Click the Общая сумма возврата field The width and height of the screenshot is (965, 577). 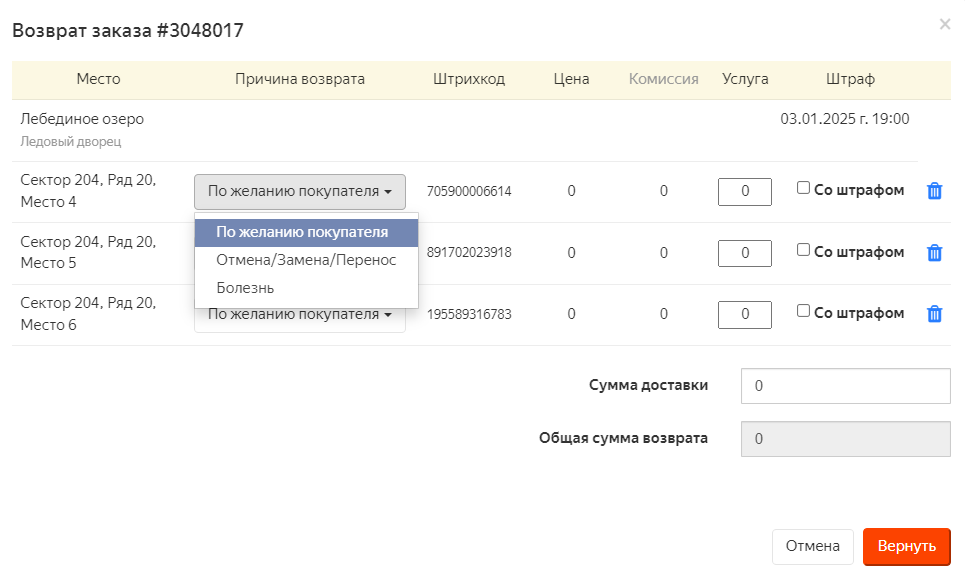846,439
